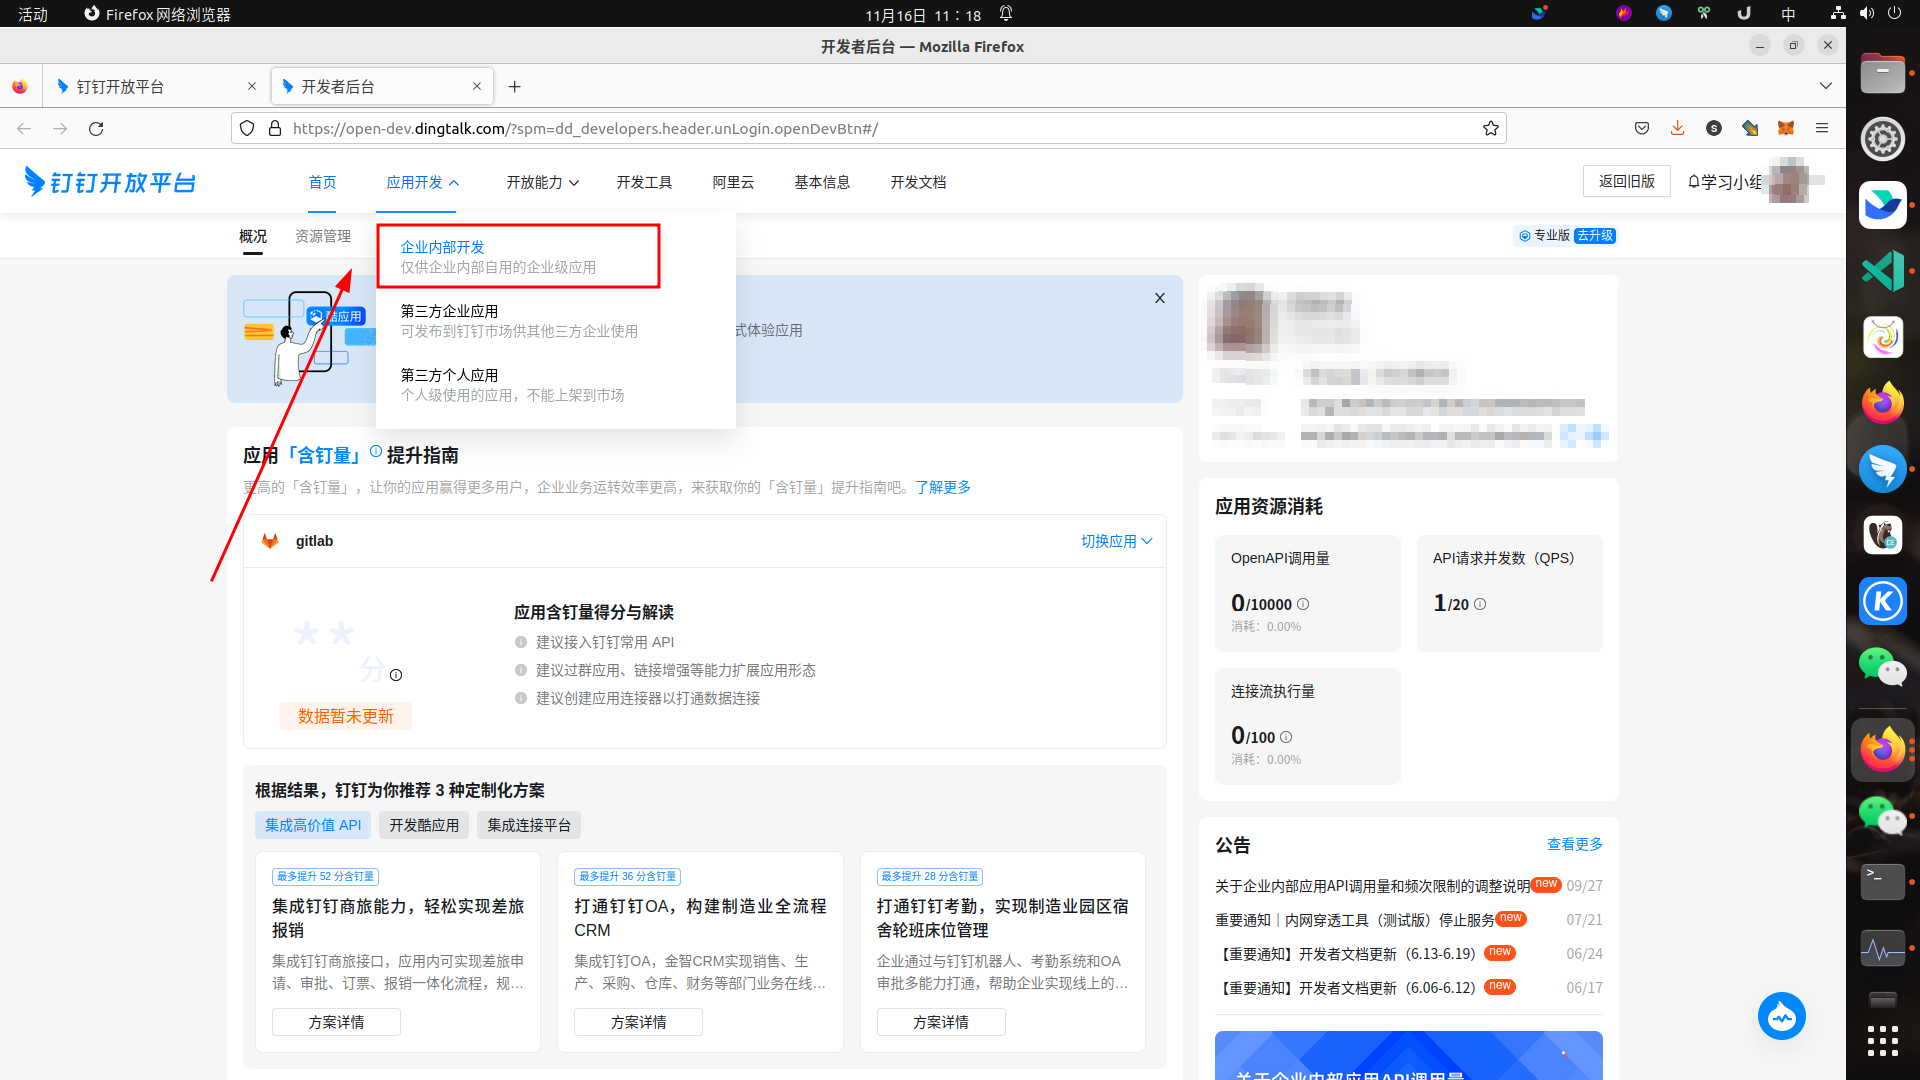This screenshot has width=1920, height=1080.
Task: Click the Save to Pocket icon
Action: pyautogui.click(x=1641, y=128)
